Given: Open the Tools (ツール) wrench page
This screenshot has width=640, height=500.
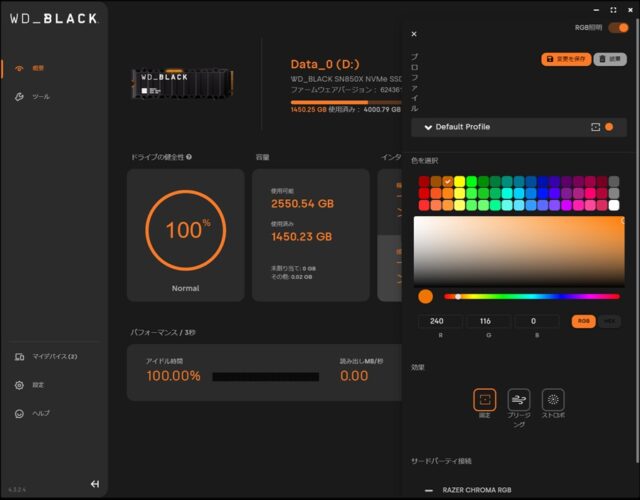Looking at the screenshot, I should coord(32,97).
